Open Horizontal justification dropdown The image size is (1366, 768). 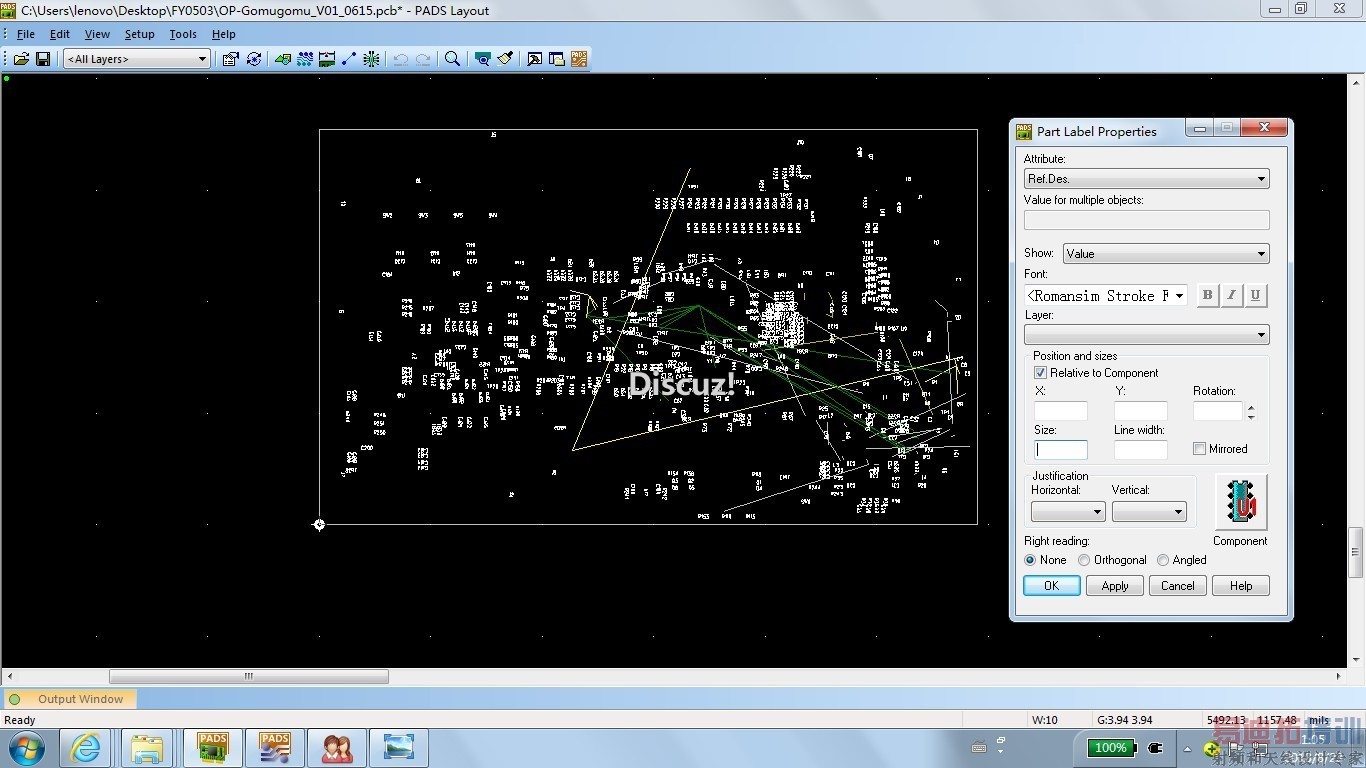(1068, 512)
